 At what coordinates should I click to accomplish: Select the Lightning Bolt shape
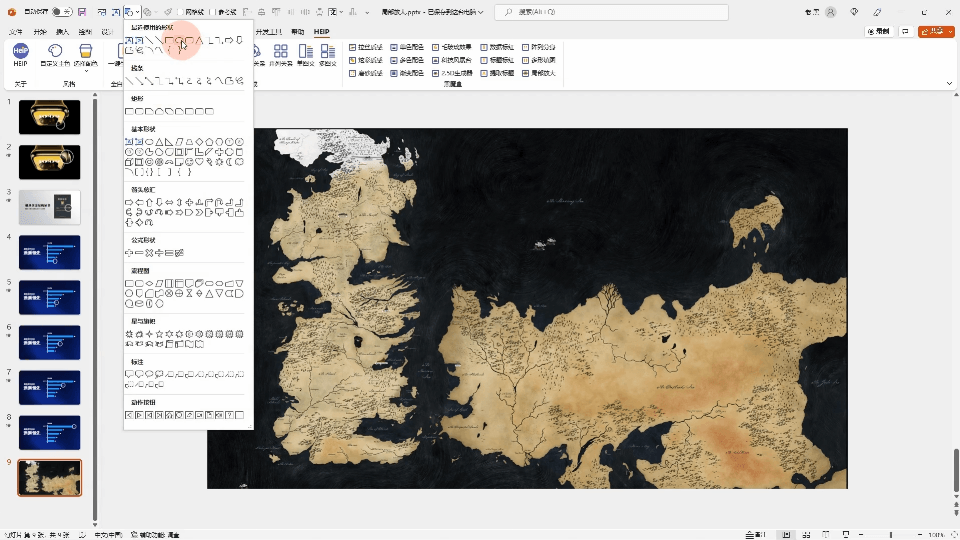pyautogui.click(x=209, y=162)
